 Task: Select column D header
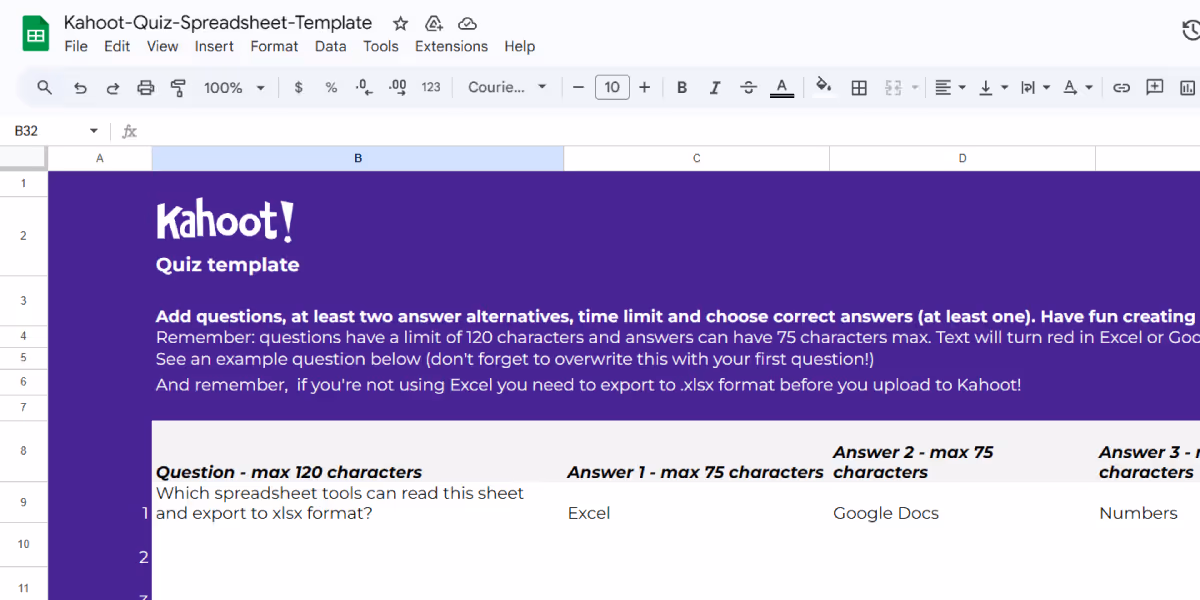(963, 158)
